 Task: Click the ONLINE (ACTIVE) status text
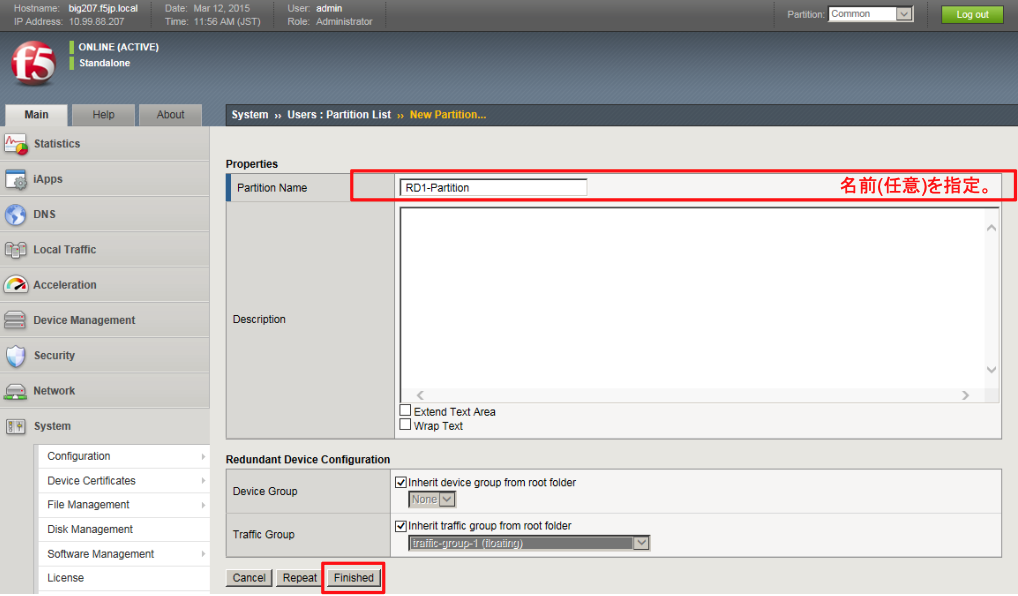point(119,47)
